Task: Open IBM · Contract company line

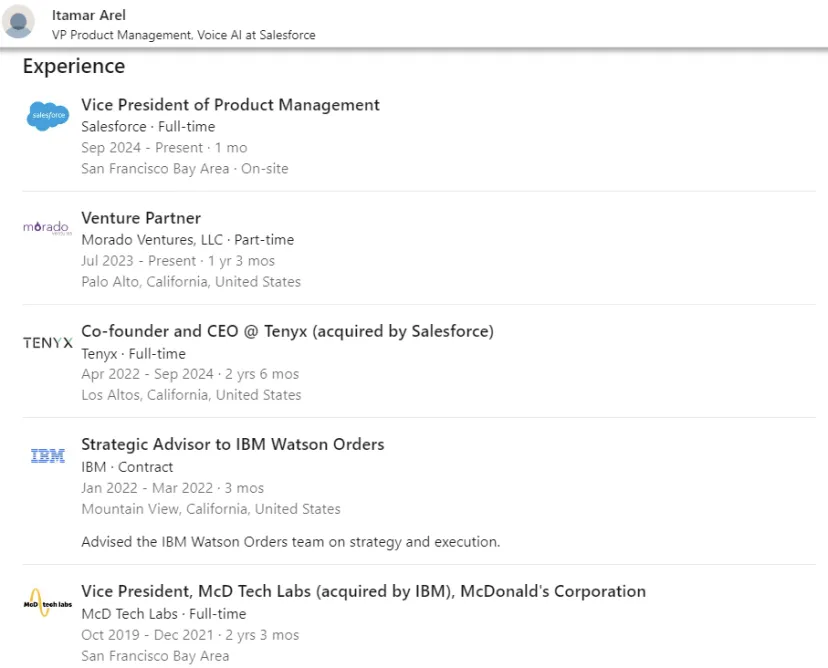Action: coord(127,467)
